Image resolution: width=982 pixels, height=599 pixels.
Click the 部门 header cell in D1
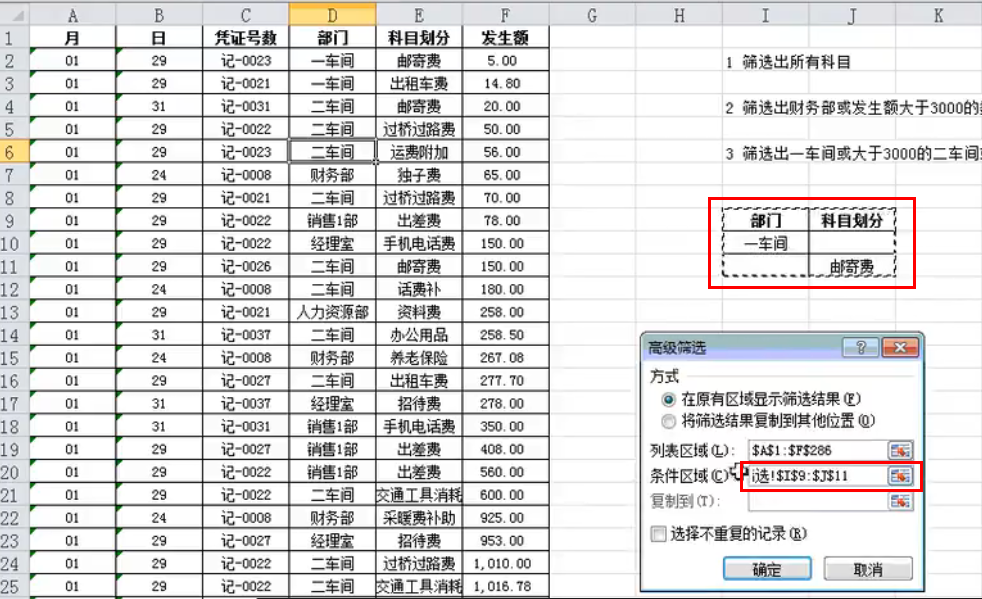[x=333, y=37]
